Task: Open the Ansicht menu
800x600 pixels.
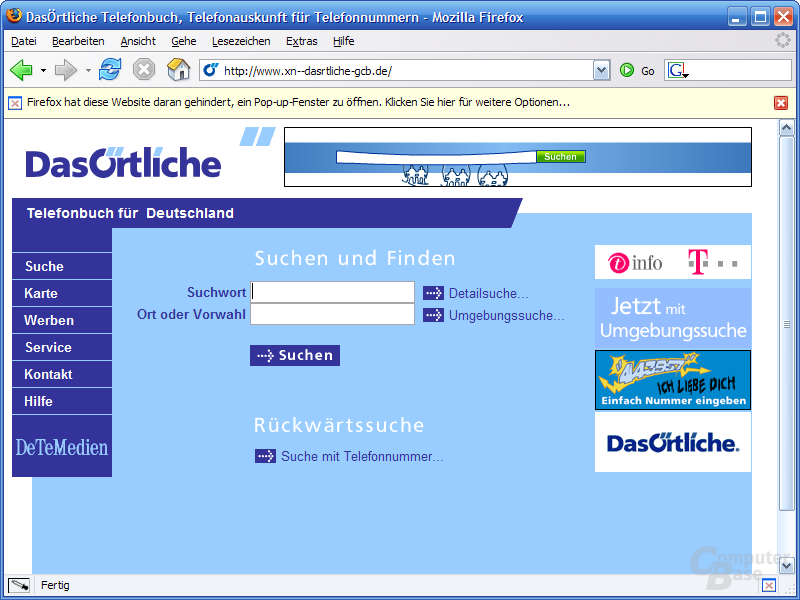Action: (x=138, y=41)
